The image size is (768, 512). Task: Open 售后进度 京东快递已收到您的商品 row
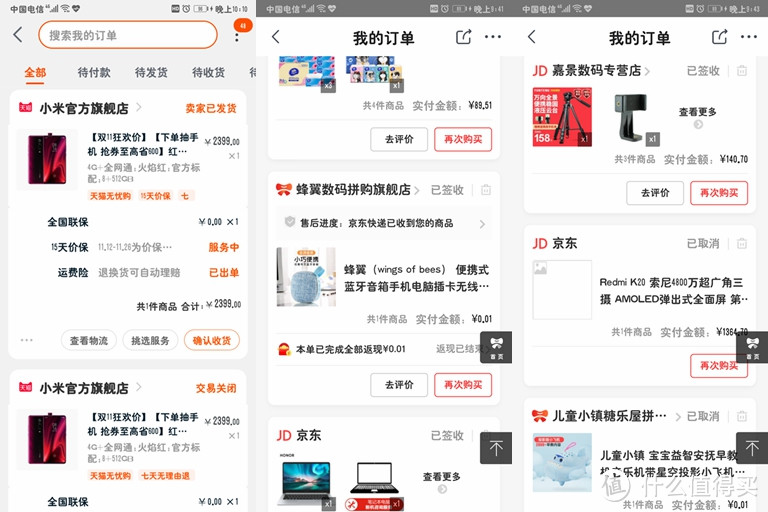point(384,223)
